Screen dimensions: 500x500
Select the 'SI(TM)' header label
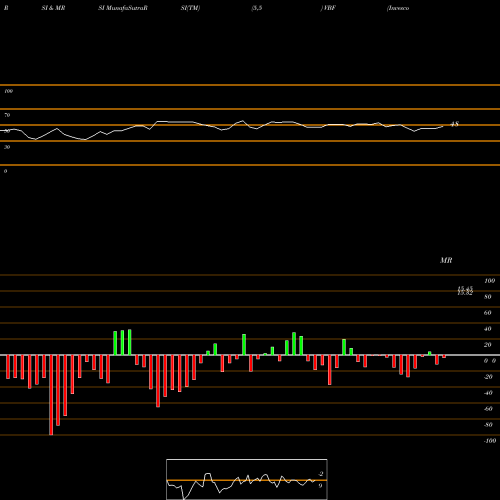click(190, 8)
